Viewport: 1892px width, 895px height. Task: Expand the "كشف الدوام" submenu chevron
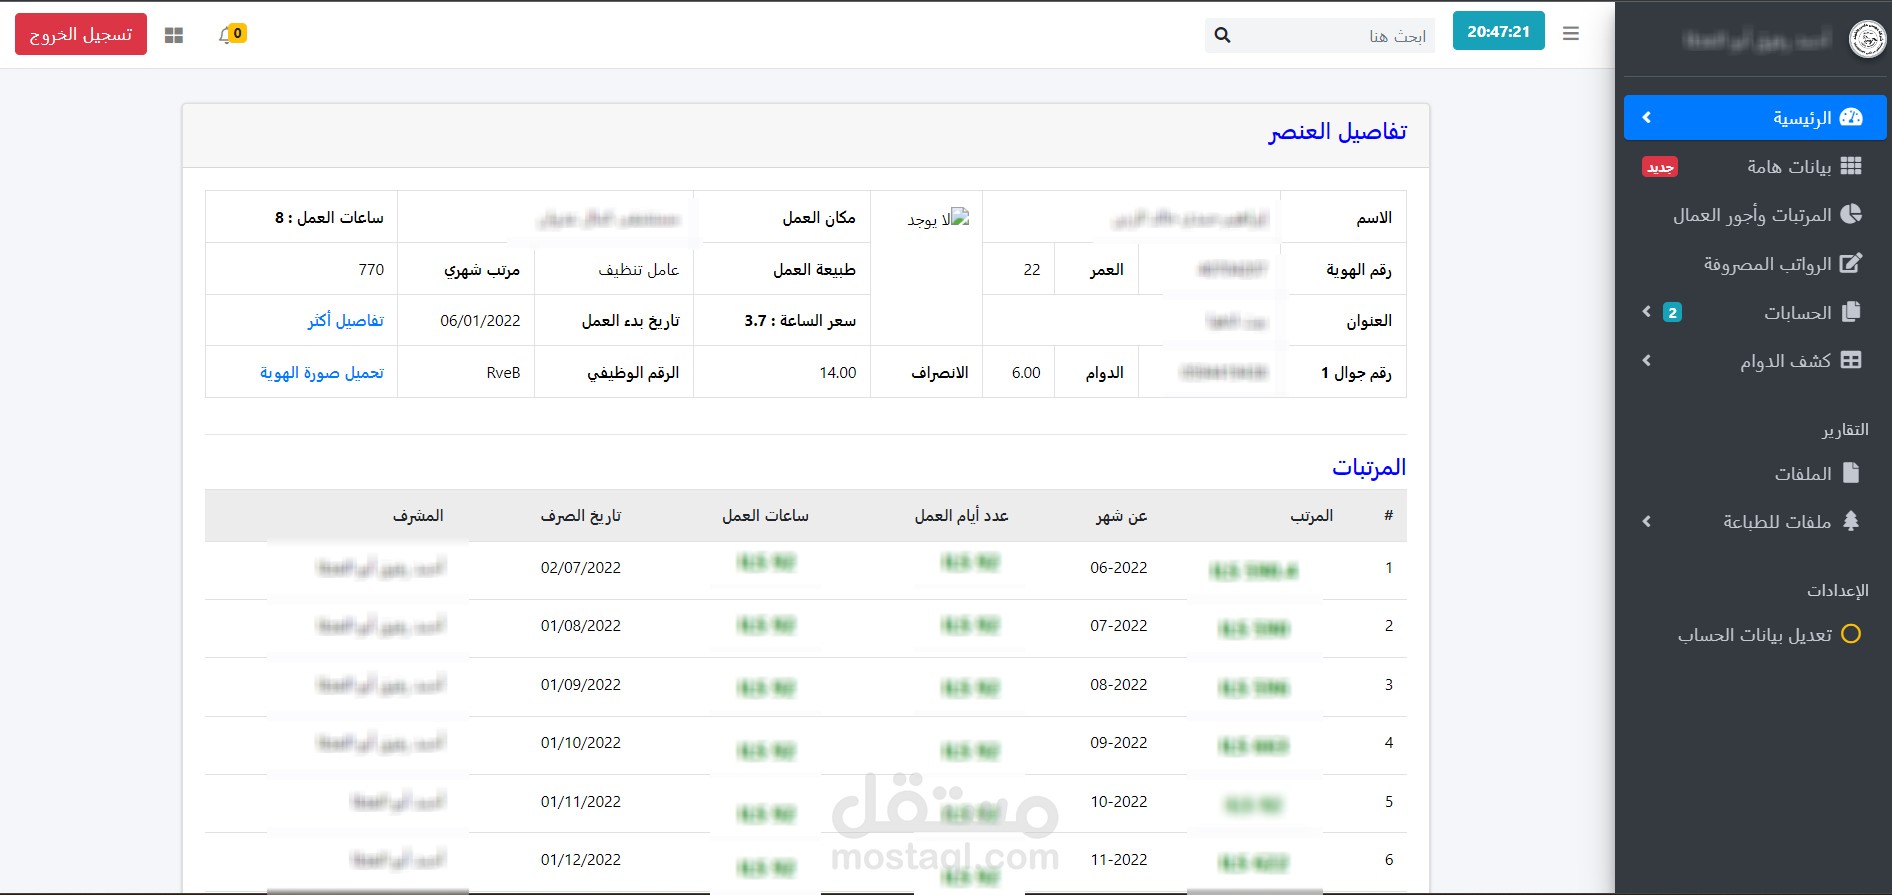click(1646, 360)
